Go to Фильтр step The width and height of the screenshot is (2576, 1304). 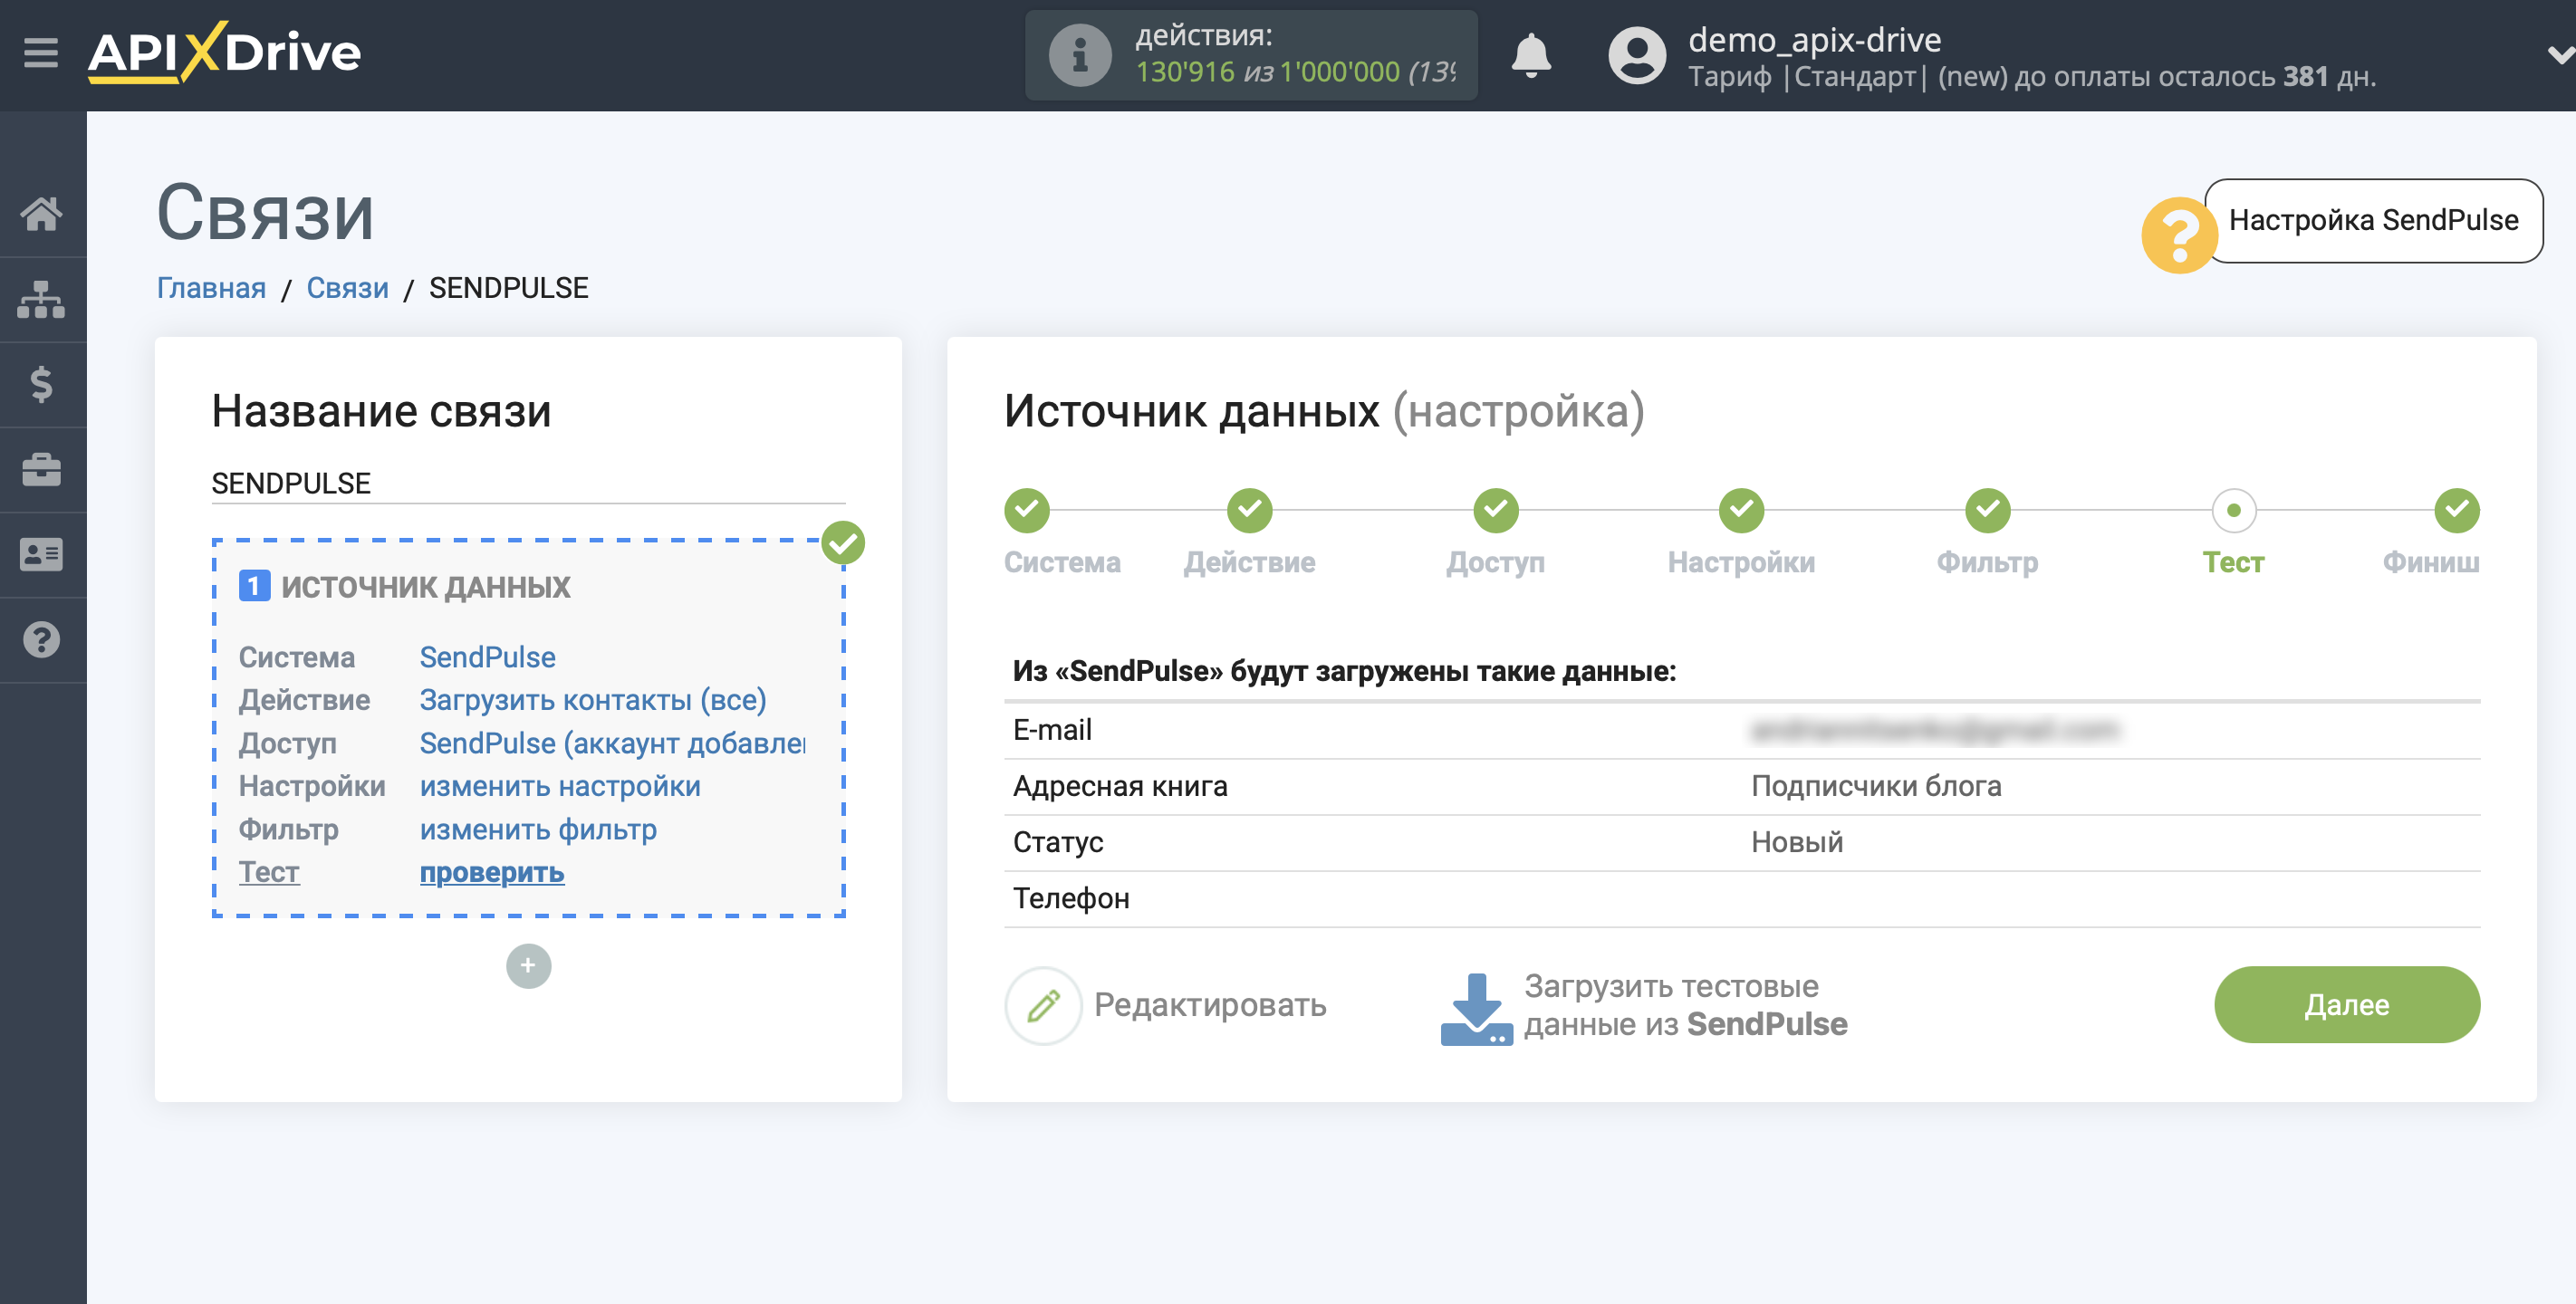(x=1987, y=562)
